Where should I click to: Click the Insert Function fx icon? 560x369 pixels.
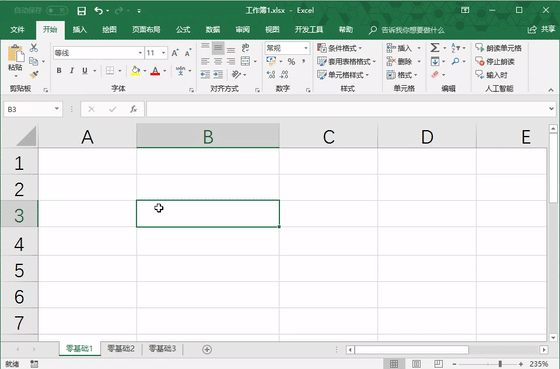134,109
